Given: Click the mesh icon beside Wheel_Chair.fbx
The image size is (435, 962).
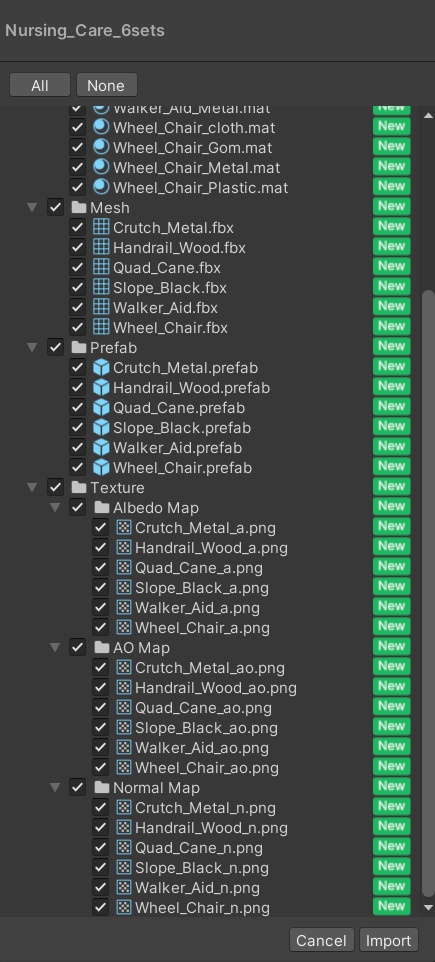Looking at the screenshot, I should [x=101, y=327].
